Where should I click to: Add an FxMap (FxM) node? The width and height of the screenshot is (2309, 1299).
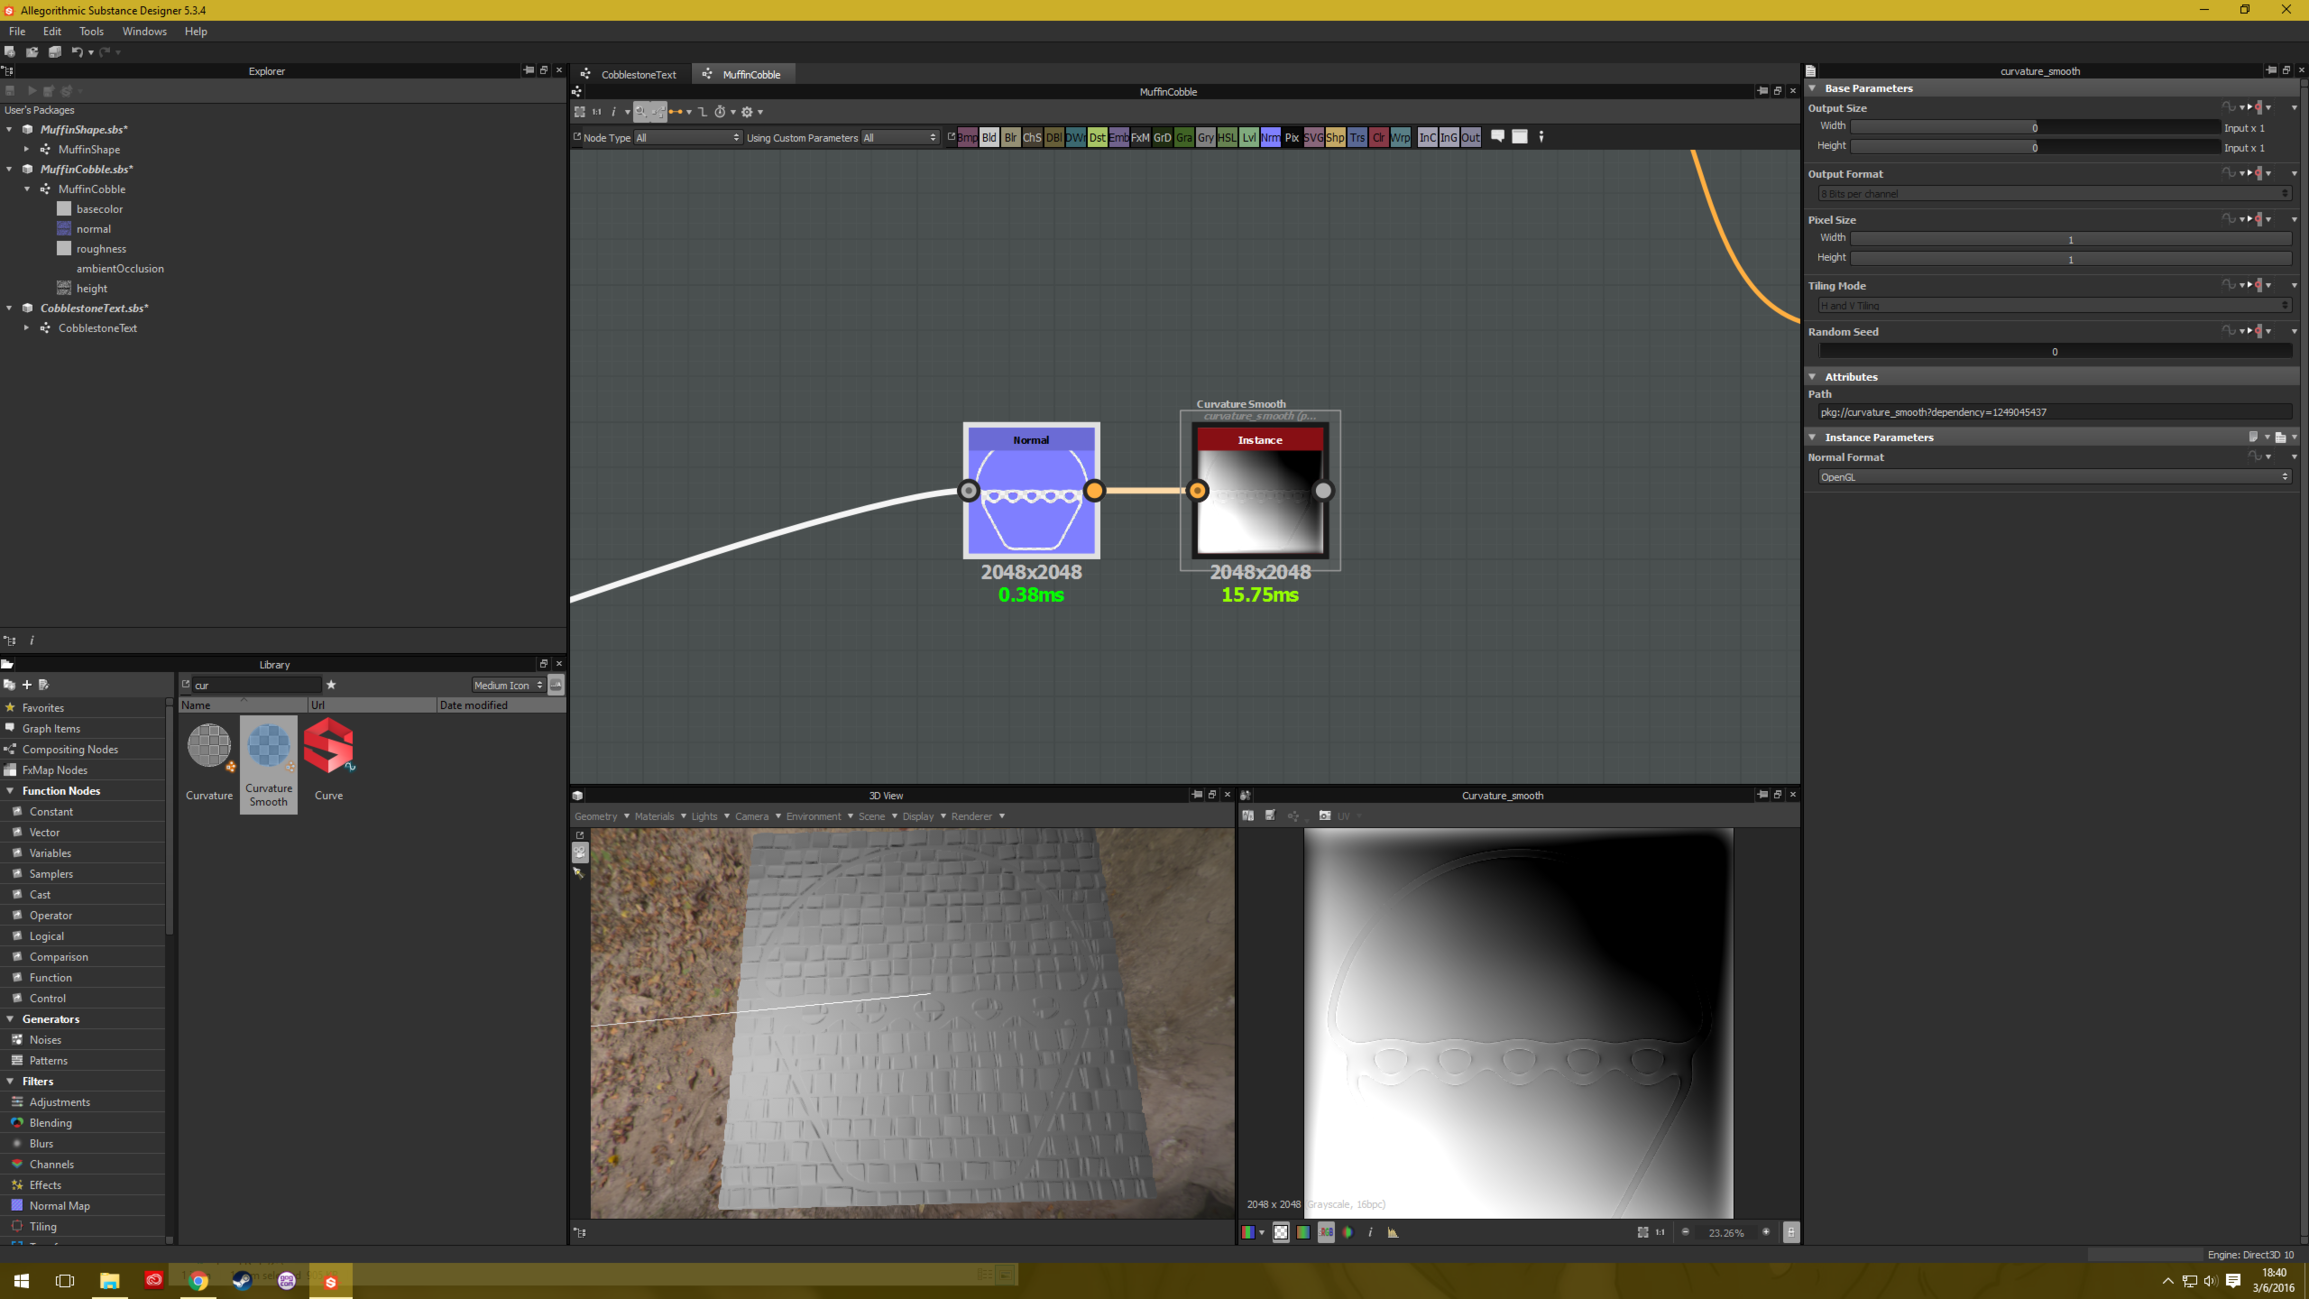coord(1140,137)
